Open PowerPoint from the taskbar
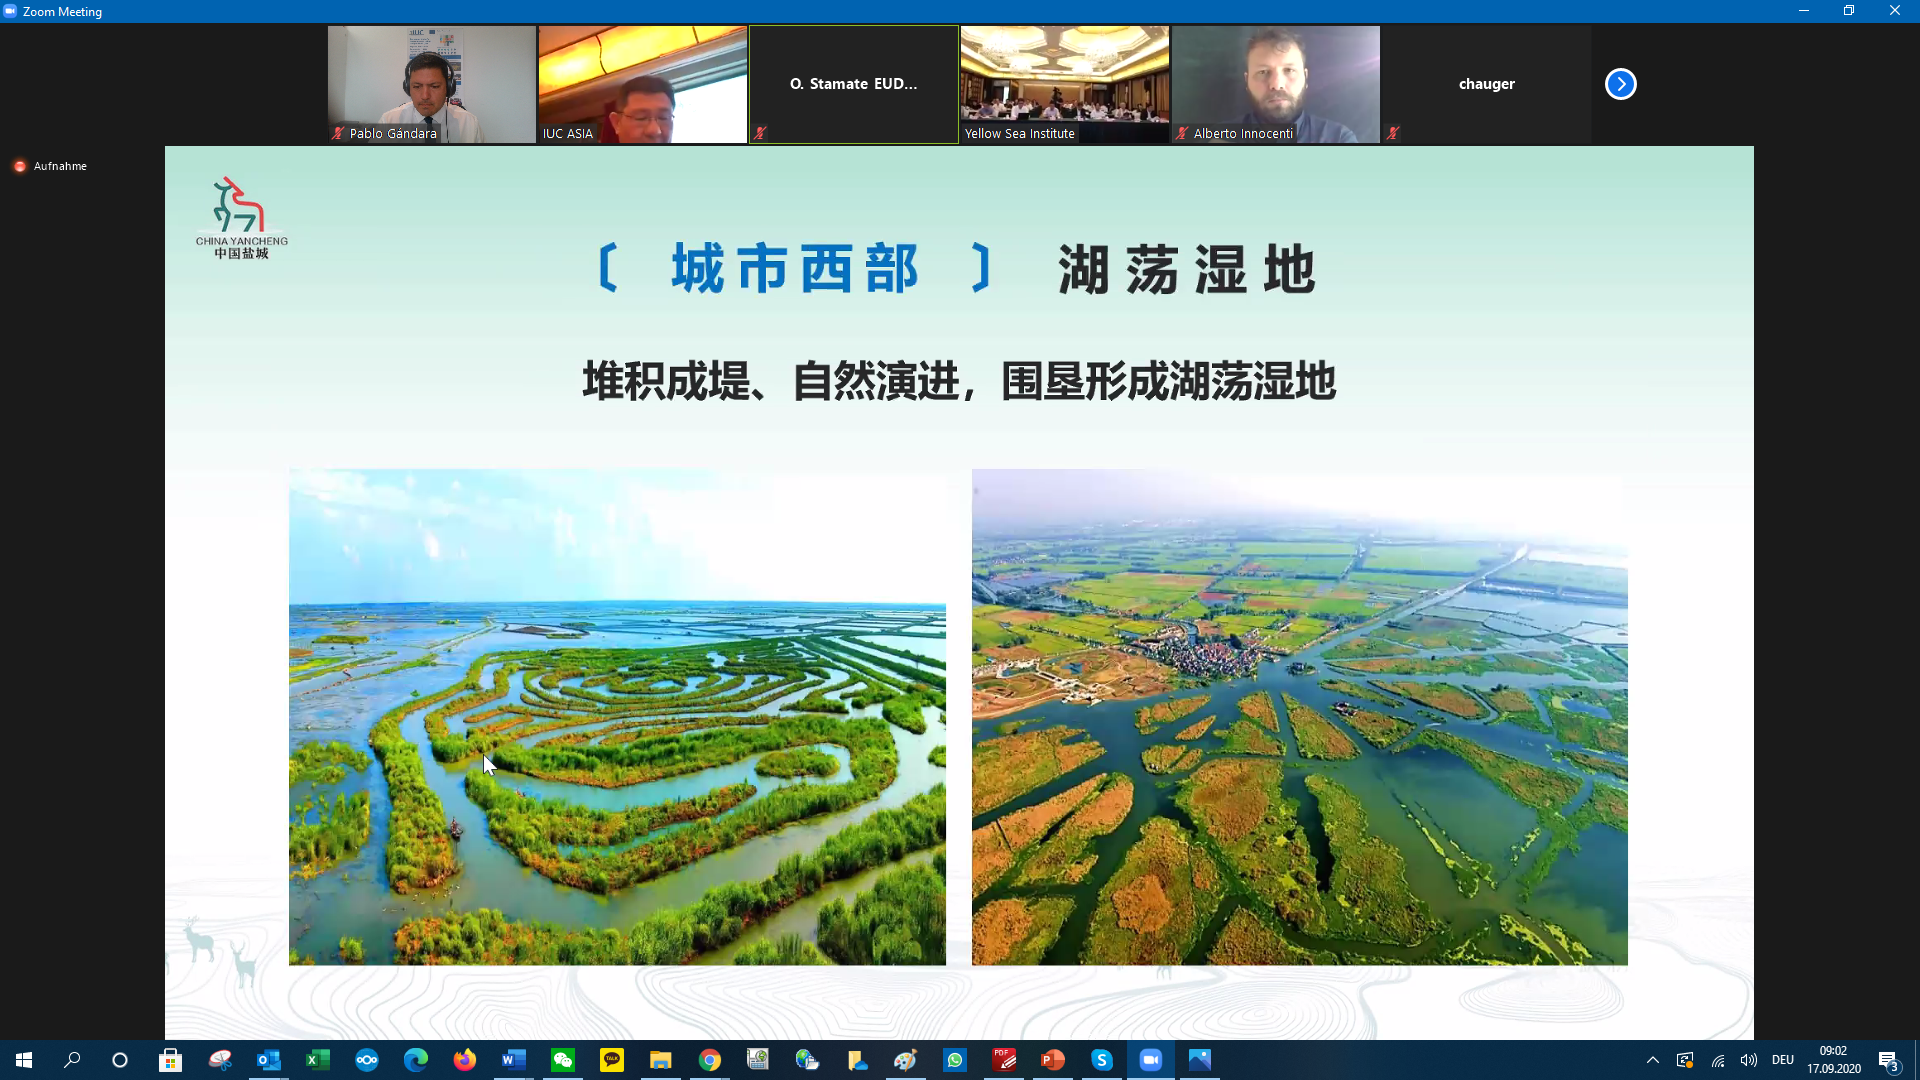Image resolution: width=1920 pixels, height=1080 pixels. [1052, 1060]
